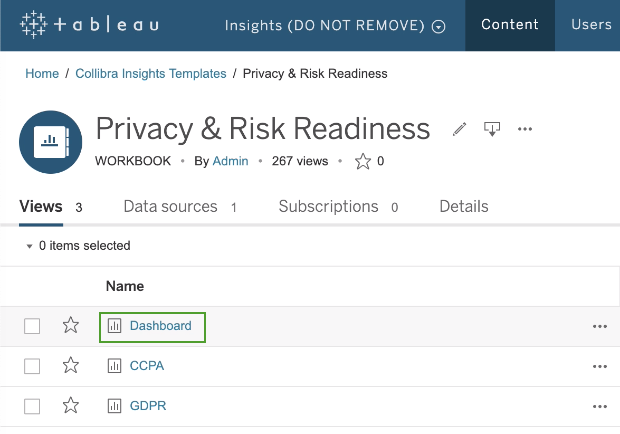Click the download workbook icon
The height and width of the screenshot is (434, 620).
click(491, 129)
